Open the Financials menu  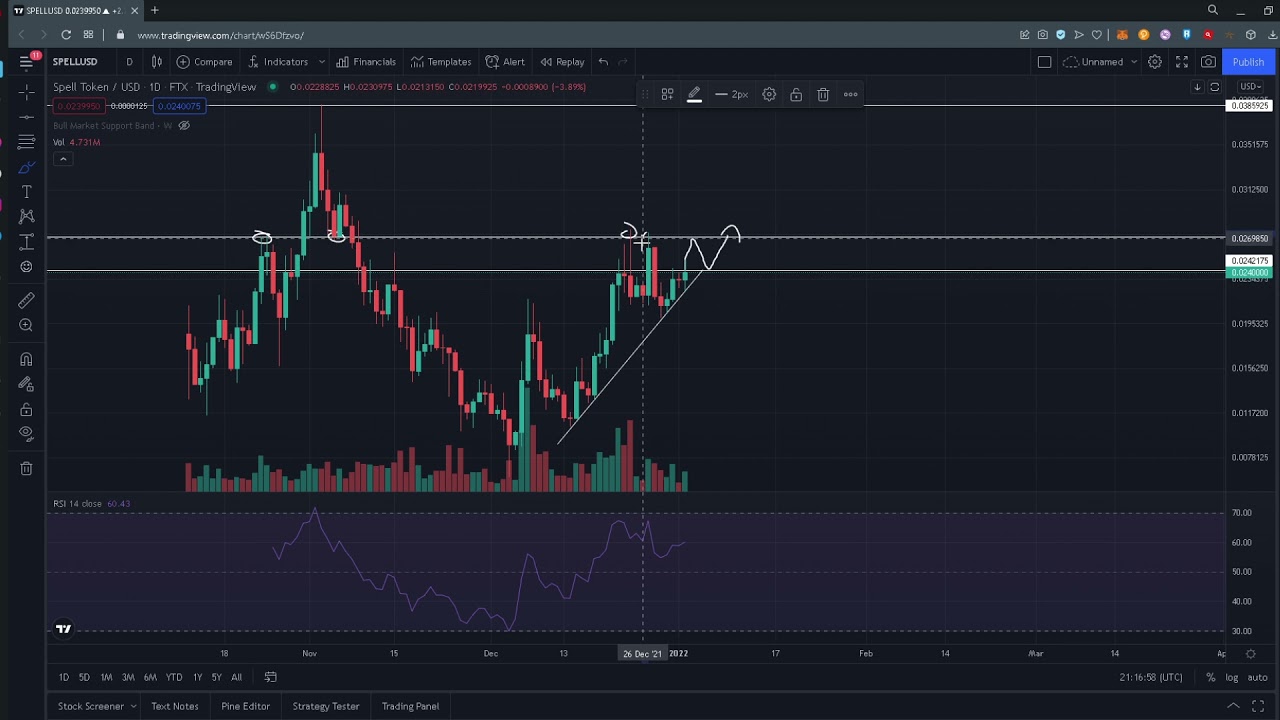(366, 62)
